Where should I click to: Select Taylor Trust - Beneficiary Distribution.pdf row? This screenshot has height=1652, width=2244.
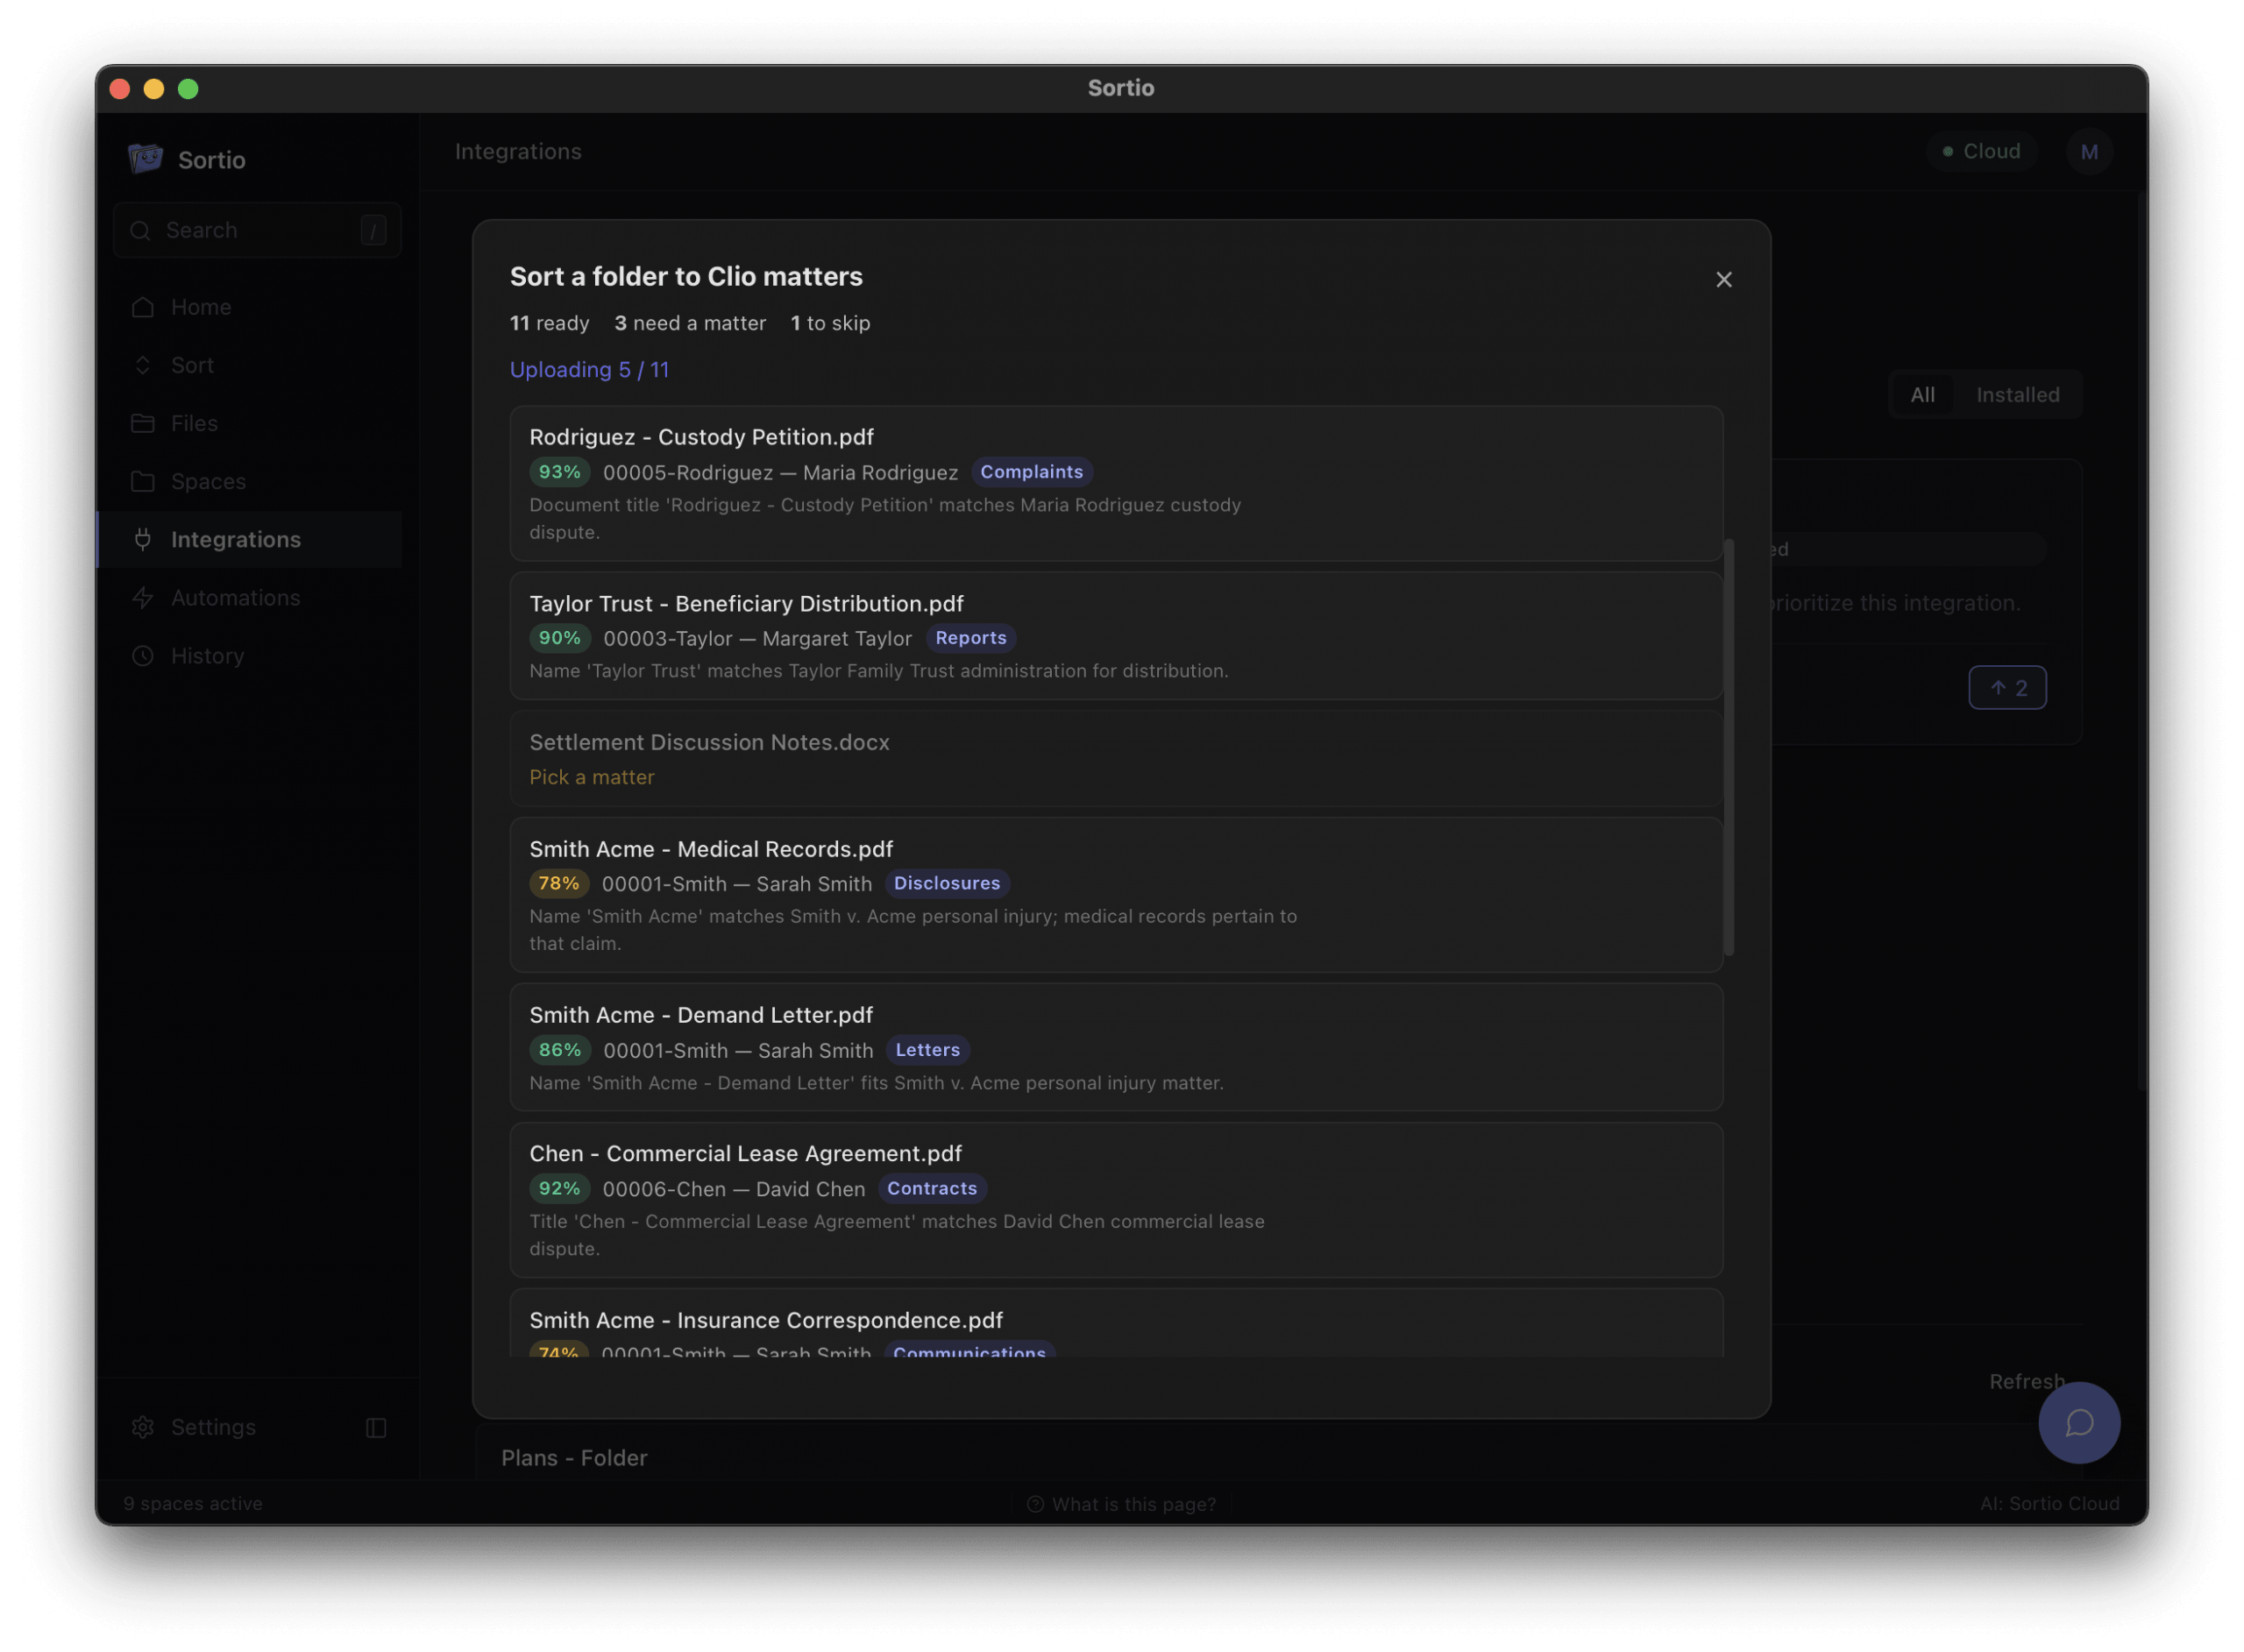click(x=1116, y=636)
